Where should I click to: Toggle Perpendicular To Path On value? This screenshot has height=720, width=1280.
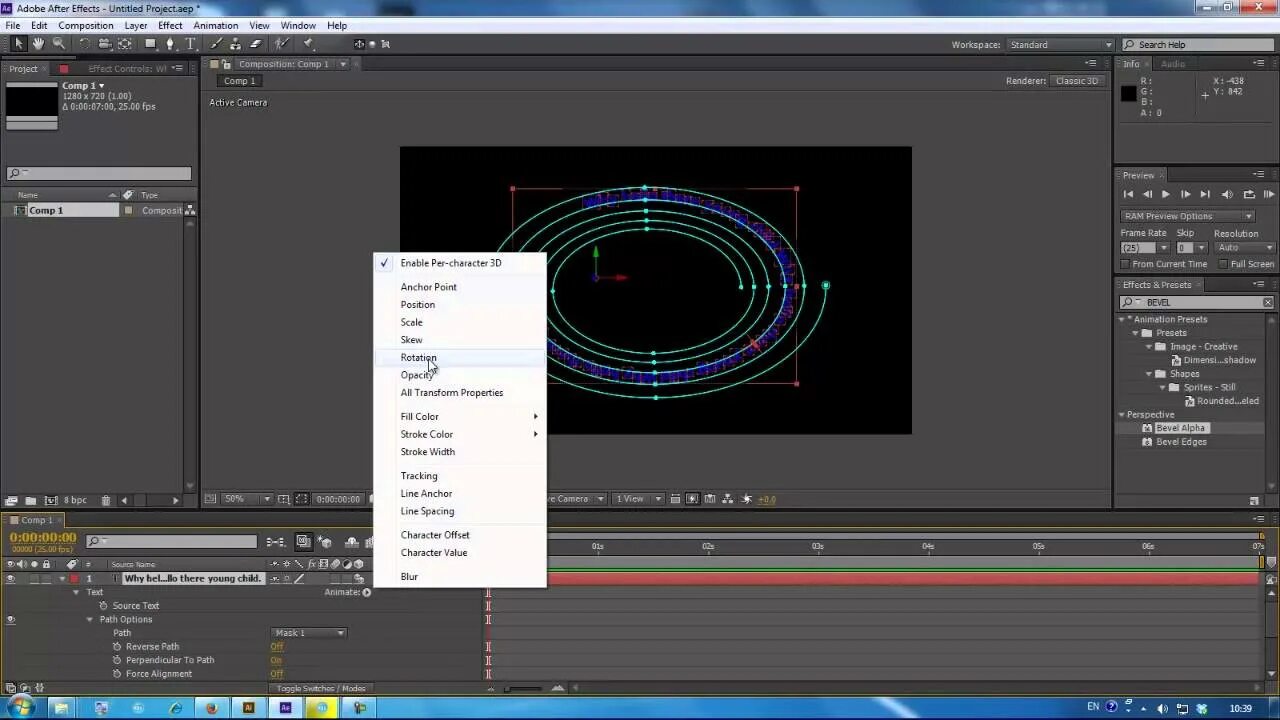tap(276, 660)
